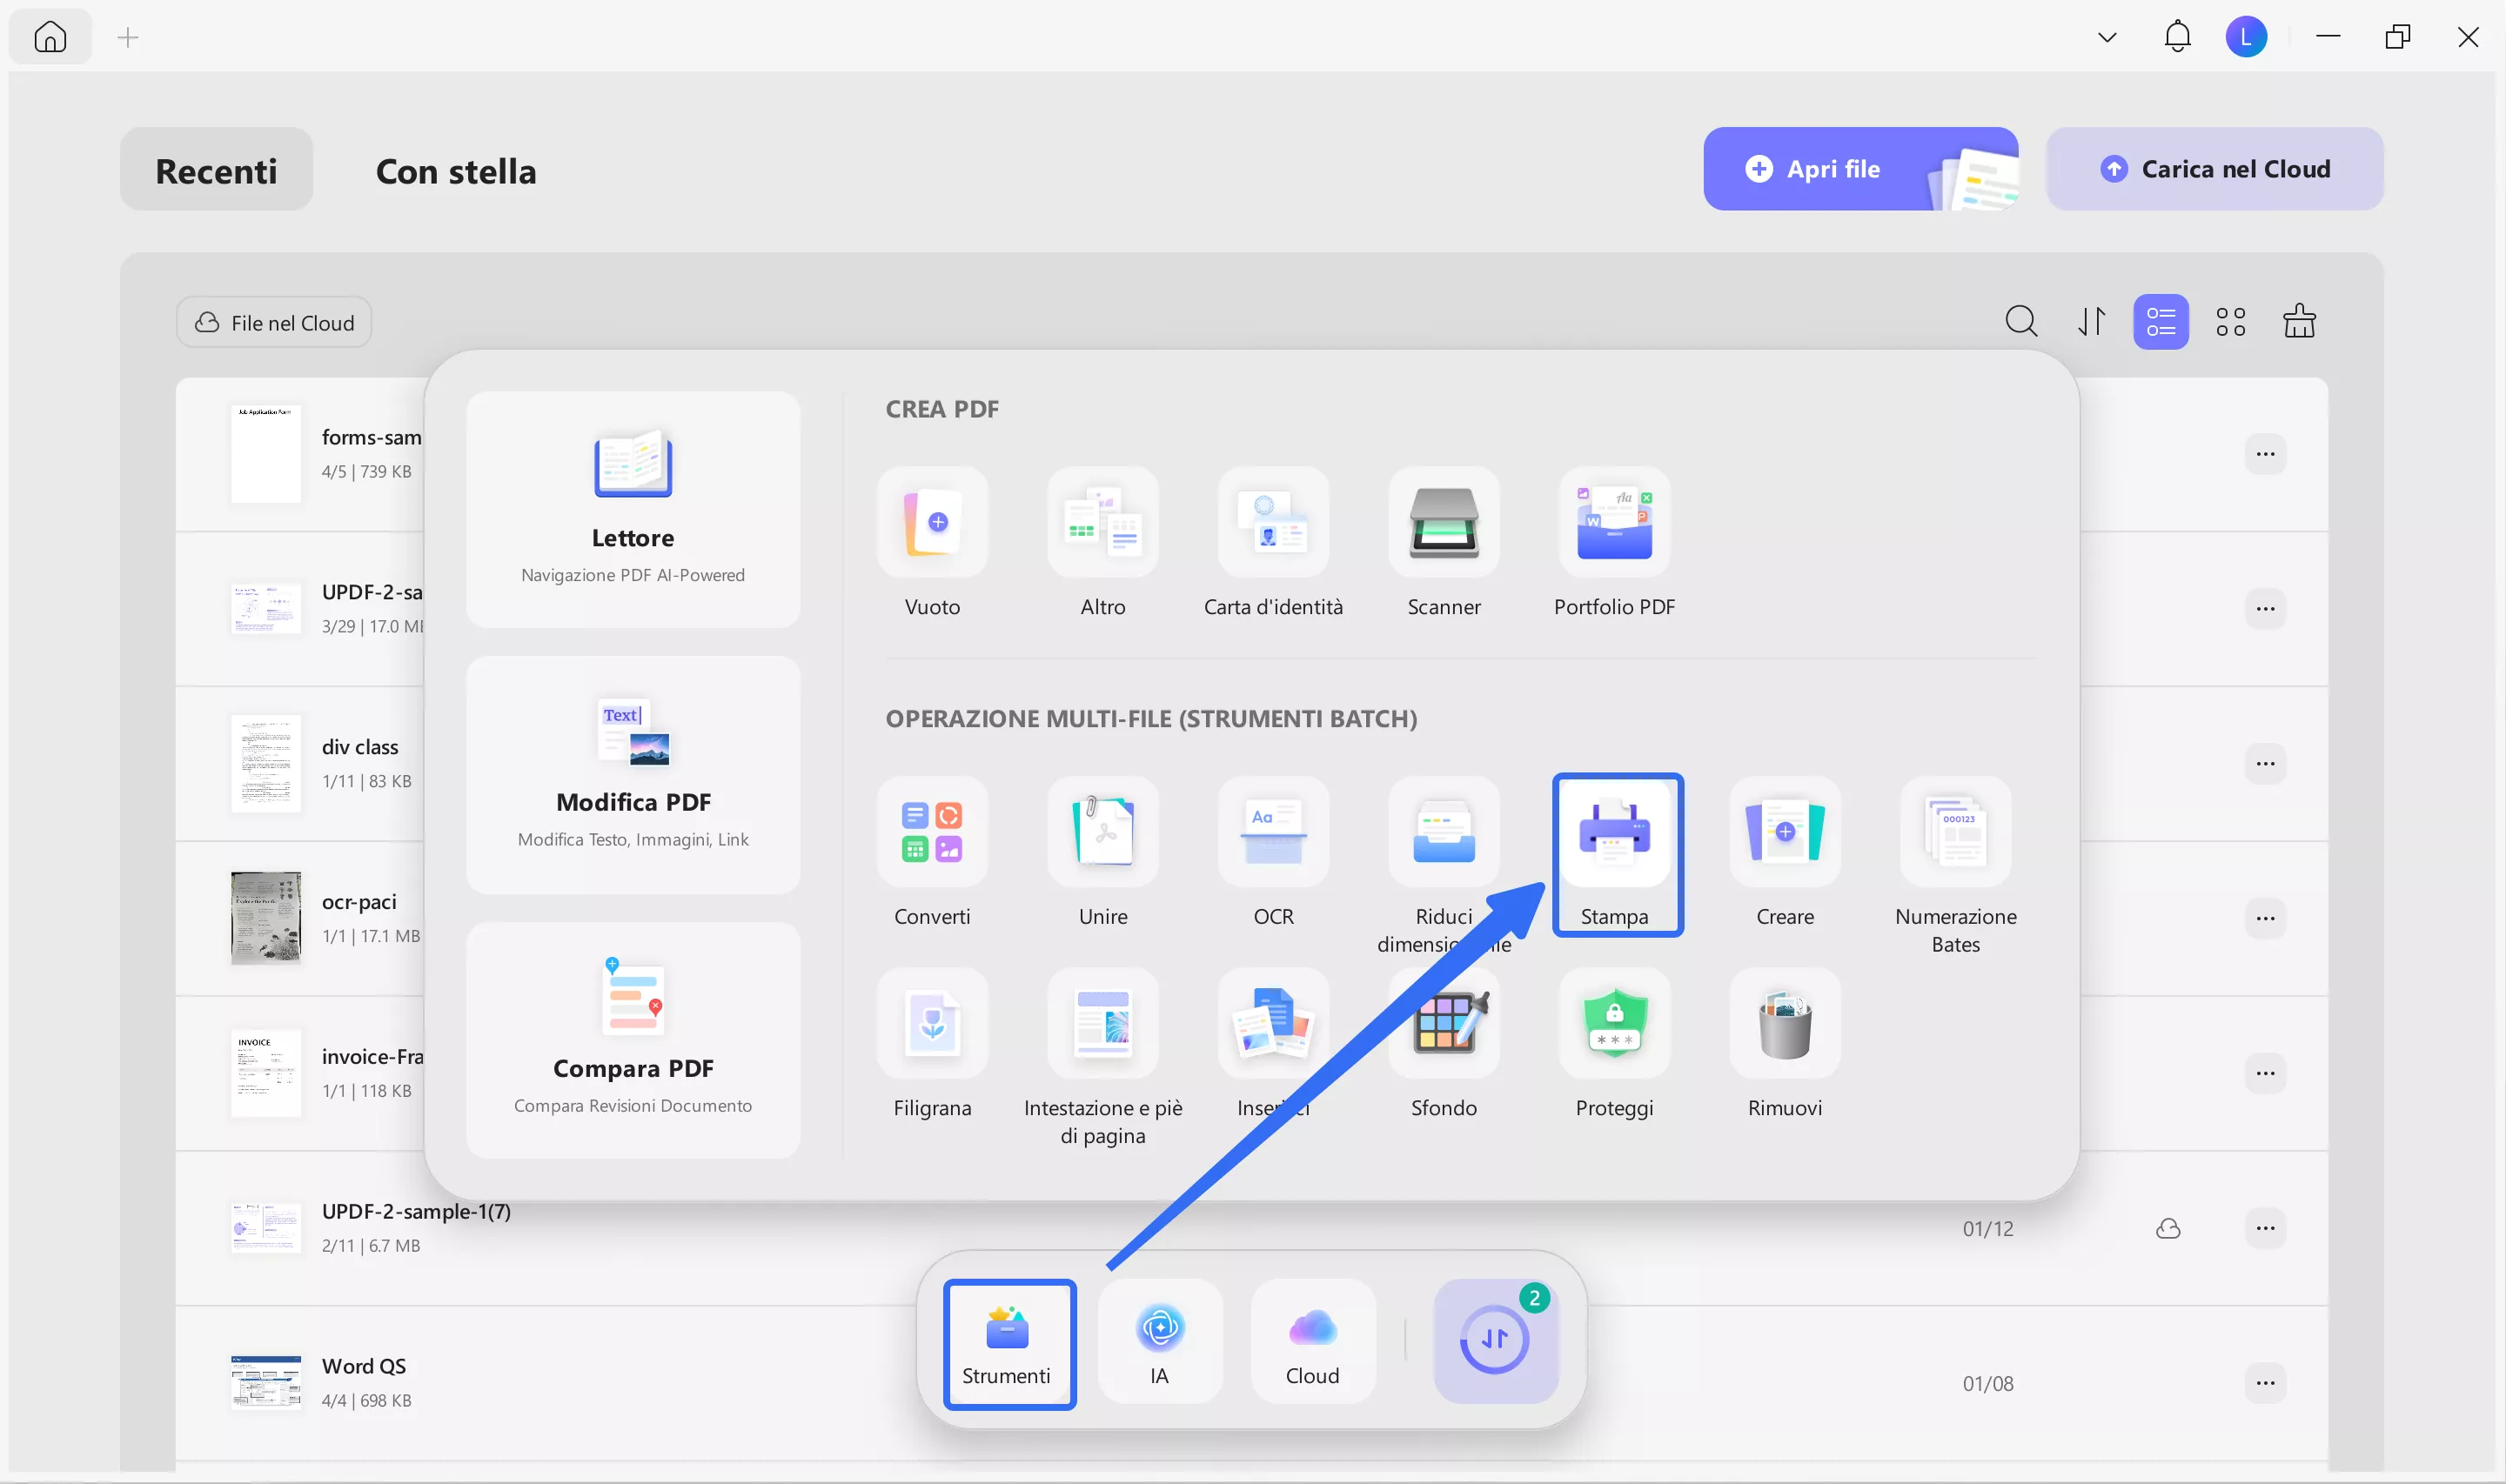The height and width of the screenshot is (1484, 2506).
Task: Open more options for Word QS file
Action: tap(2265, 1383)
